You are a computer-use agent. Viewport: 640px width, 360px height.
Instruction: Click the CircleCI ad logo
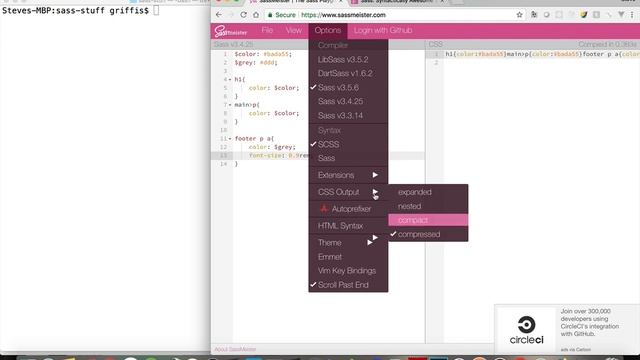click(527, 330)
